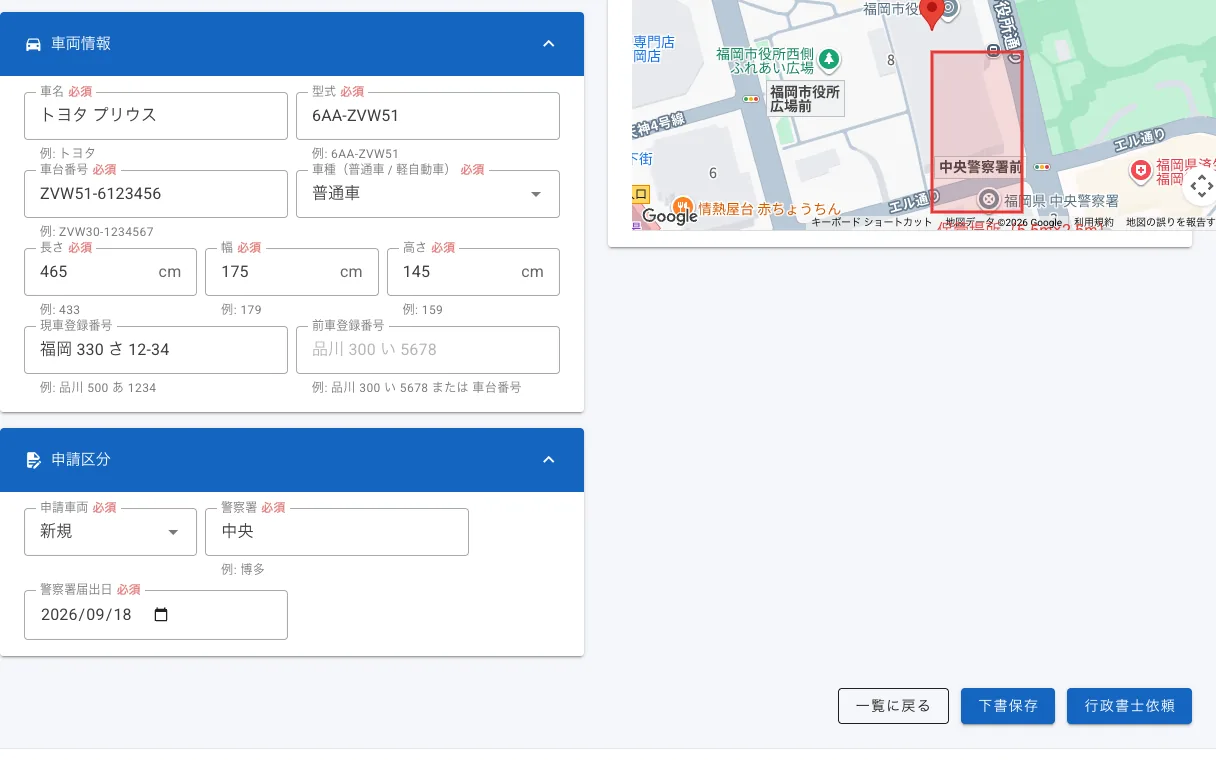
Task: Click 地図の誤りを報告する link on the map
Action: click(x=1170, y=223)
